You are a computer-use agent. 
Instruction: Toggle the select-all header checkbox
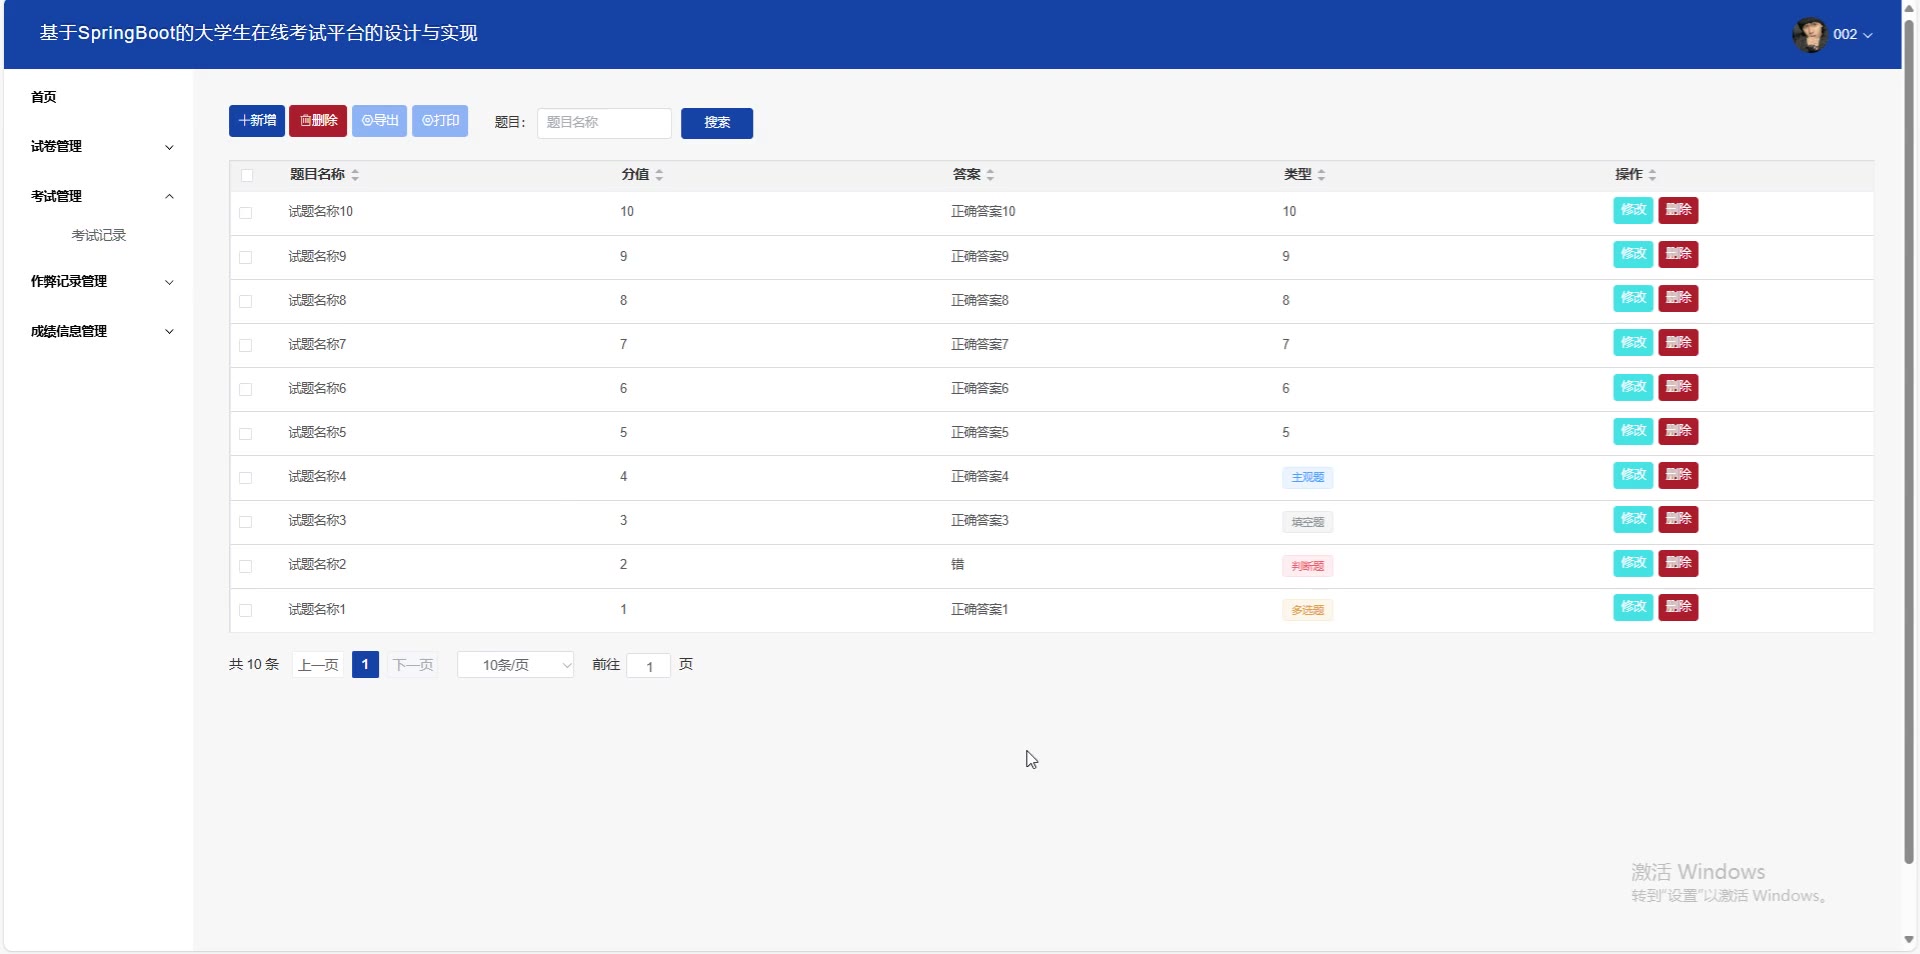click(x=247, y=175)
